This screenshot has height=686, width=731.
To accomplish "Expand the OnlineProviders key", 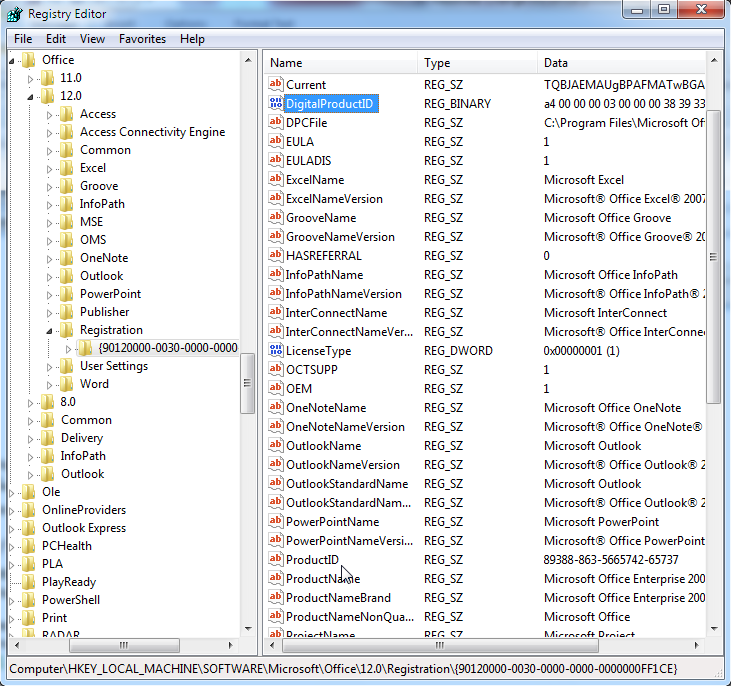I will pos(12,511).
